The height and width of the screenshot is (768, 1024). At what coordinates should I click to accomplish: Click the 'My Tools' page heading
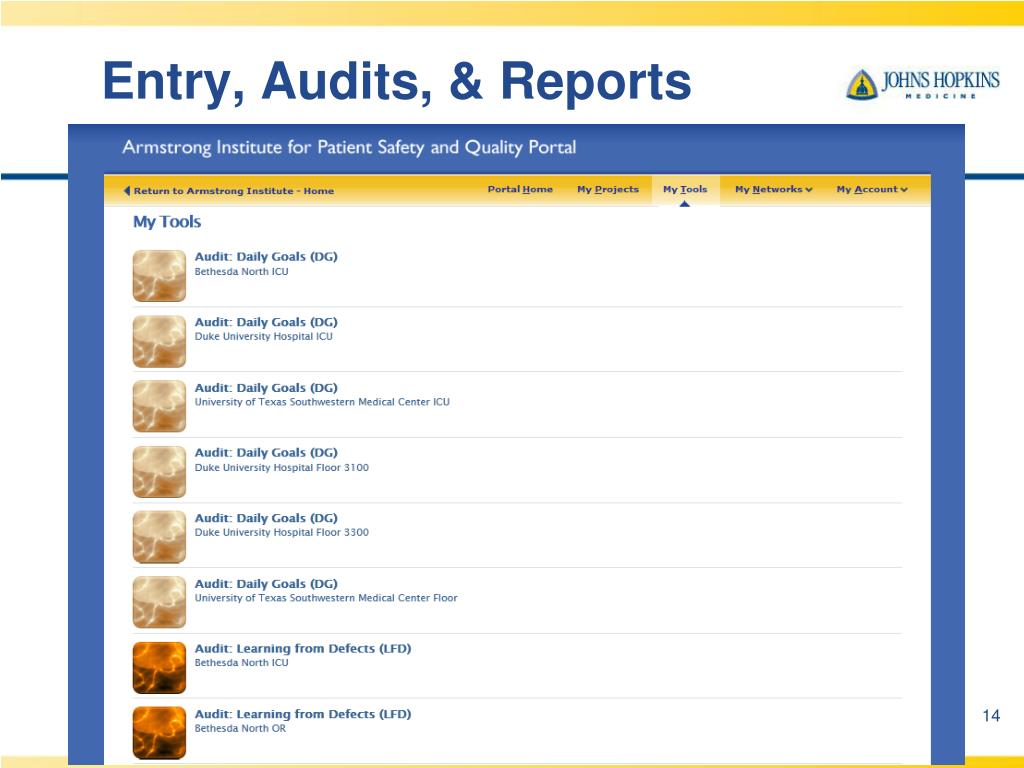tap(167, 222)
